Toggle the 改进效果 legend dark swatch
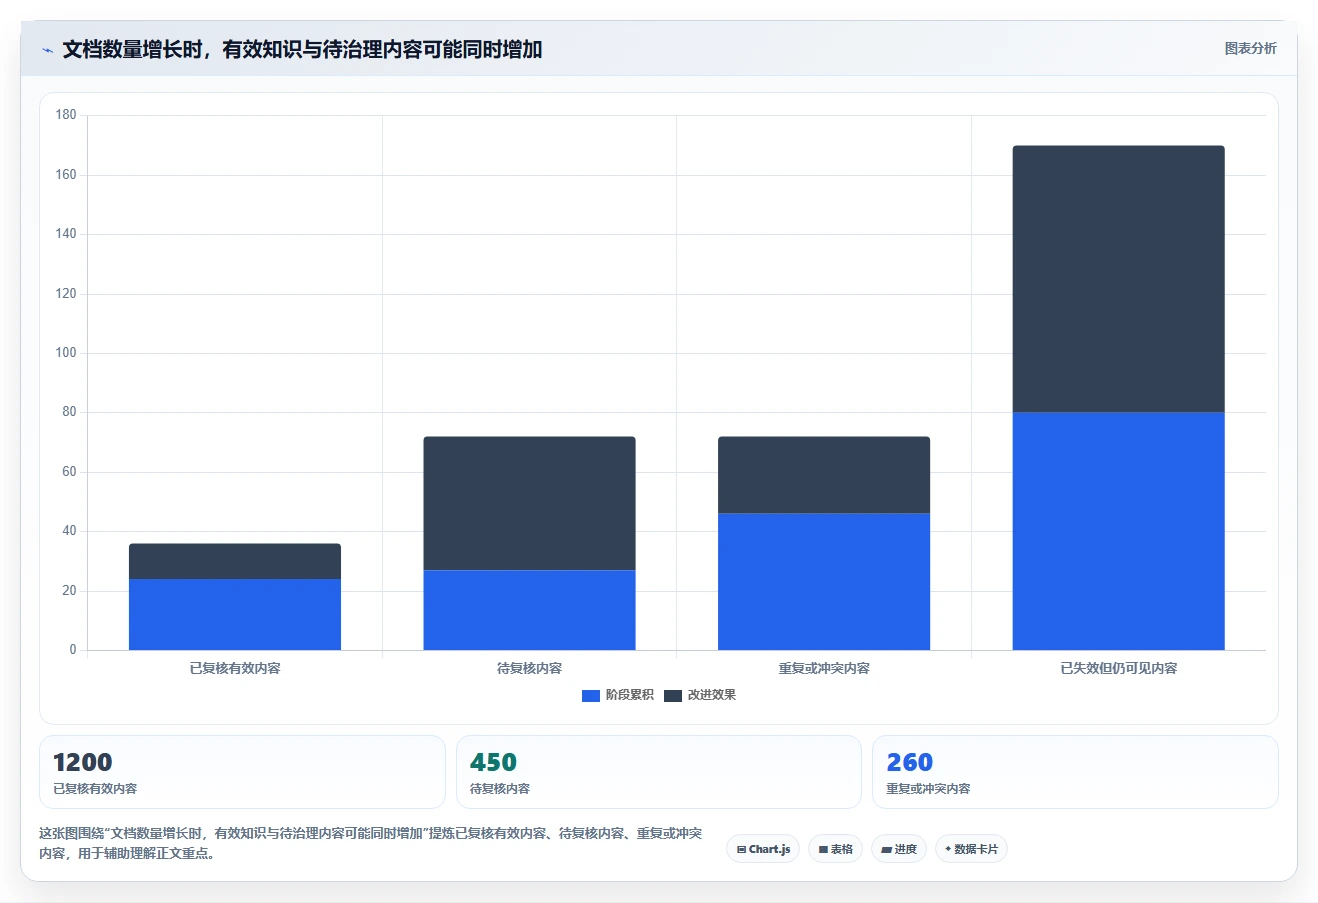This screenshot has width=1318, height=903. tap(673, 695)
